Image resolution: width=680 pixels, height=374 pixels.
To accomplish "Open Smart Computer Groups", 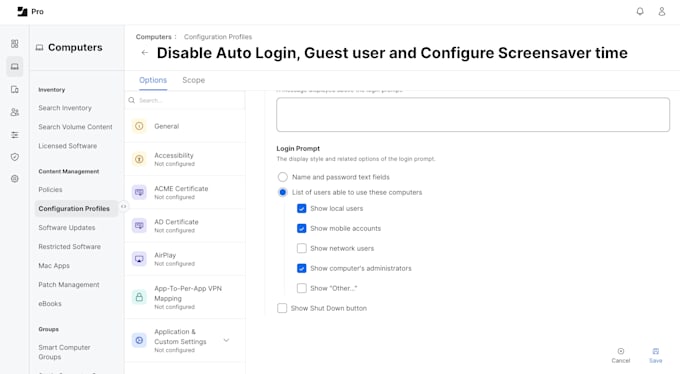I will [64, 352].
